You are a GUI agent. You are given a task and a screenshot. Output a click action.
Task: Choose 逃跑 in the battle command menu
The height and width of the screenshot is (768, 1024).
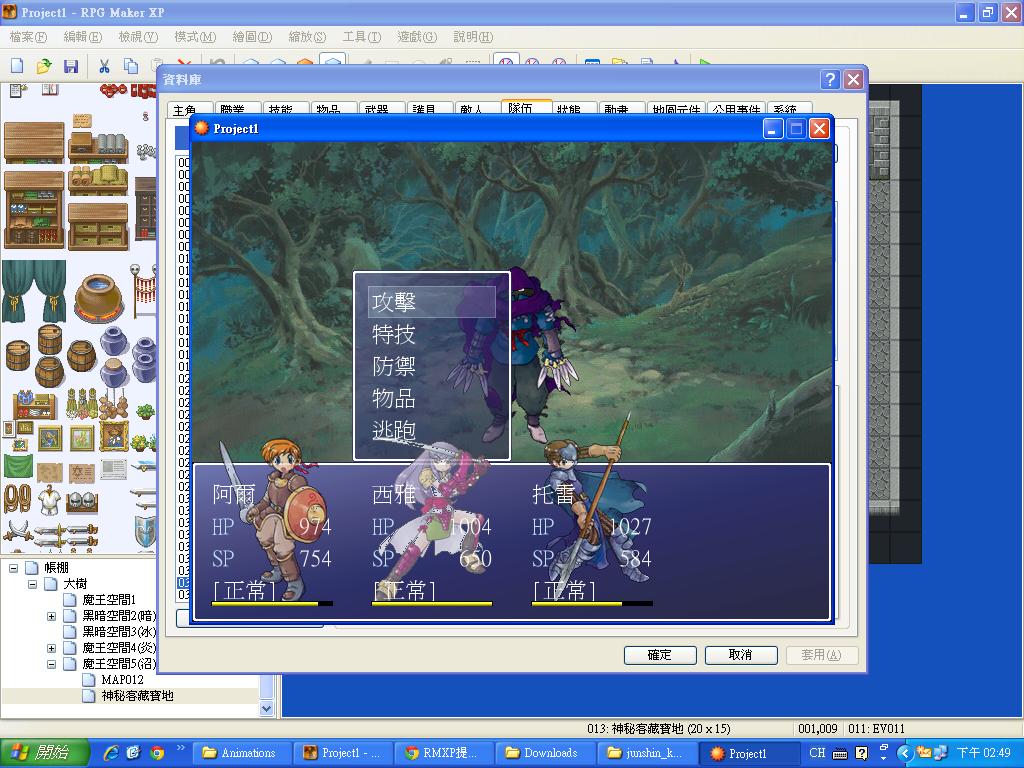pos(394,430)
